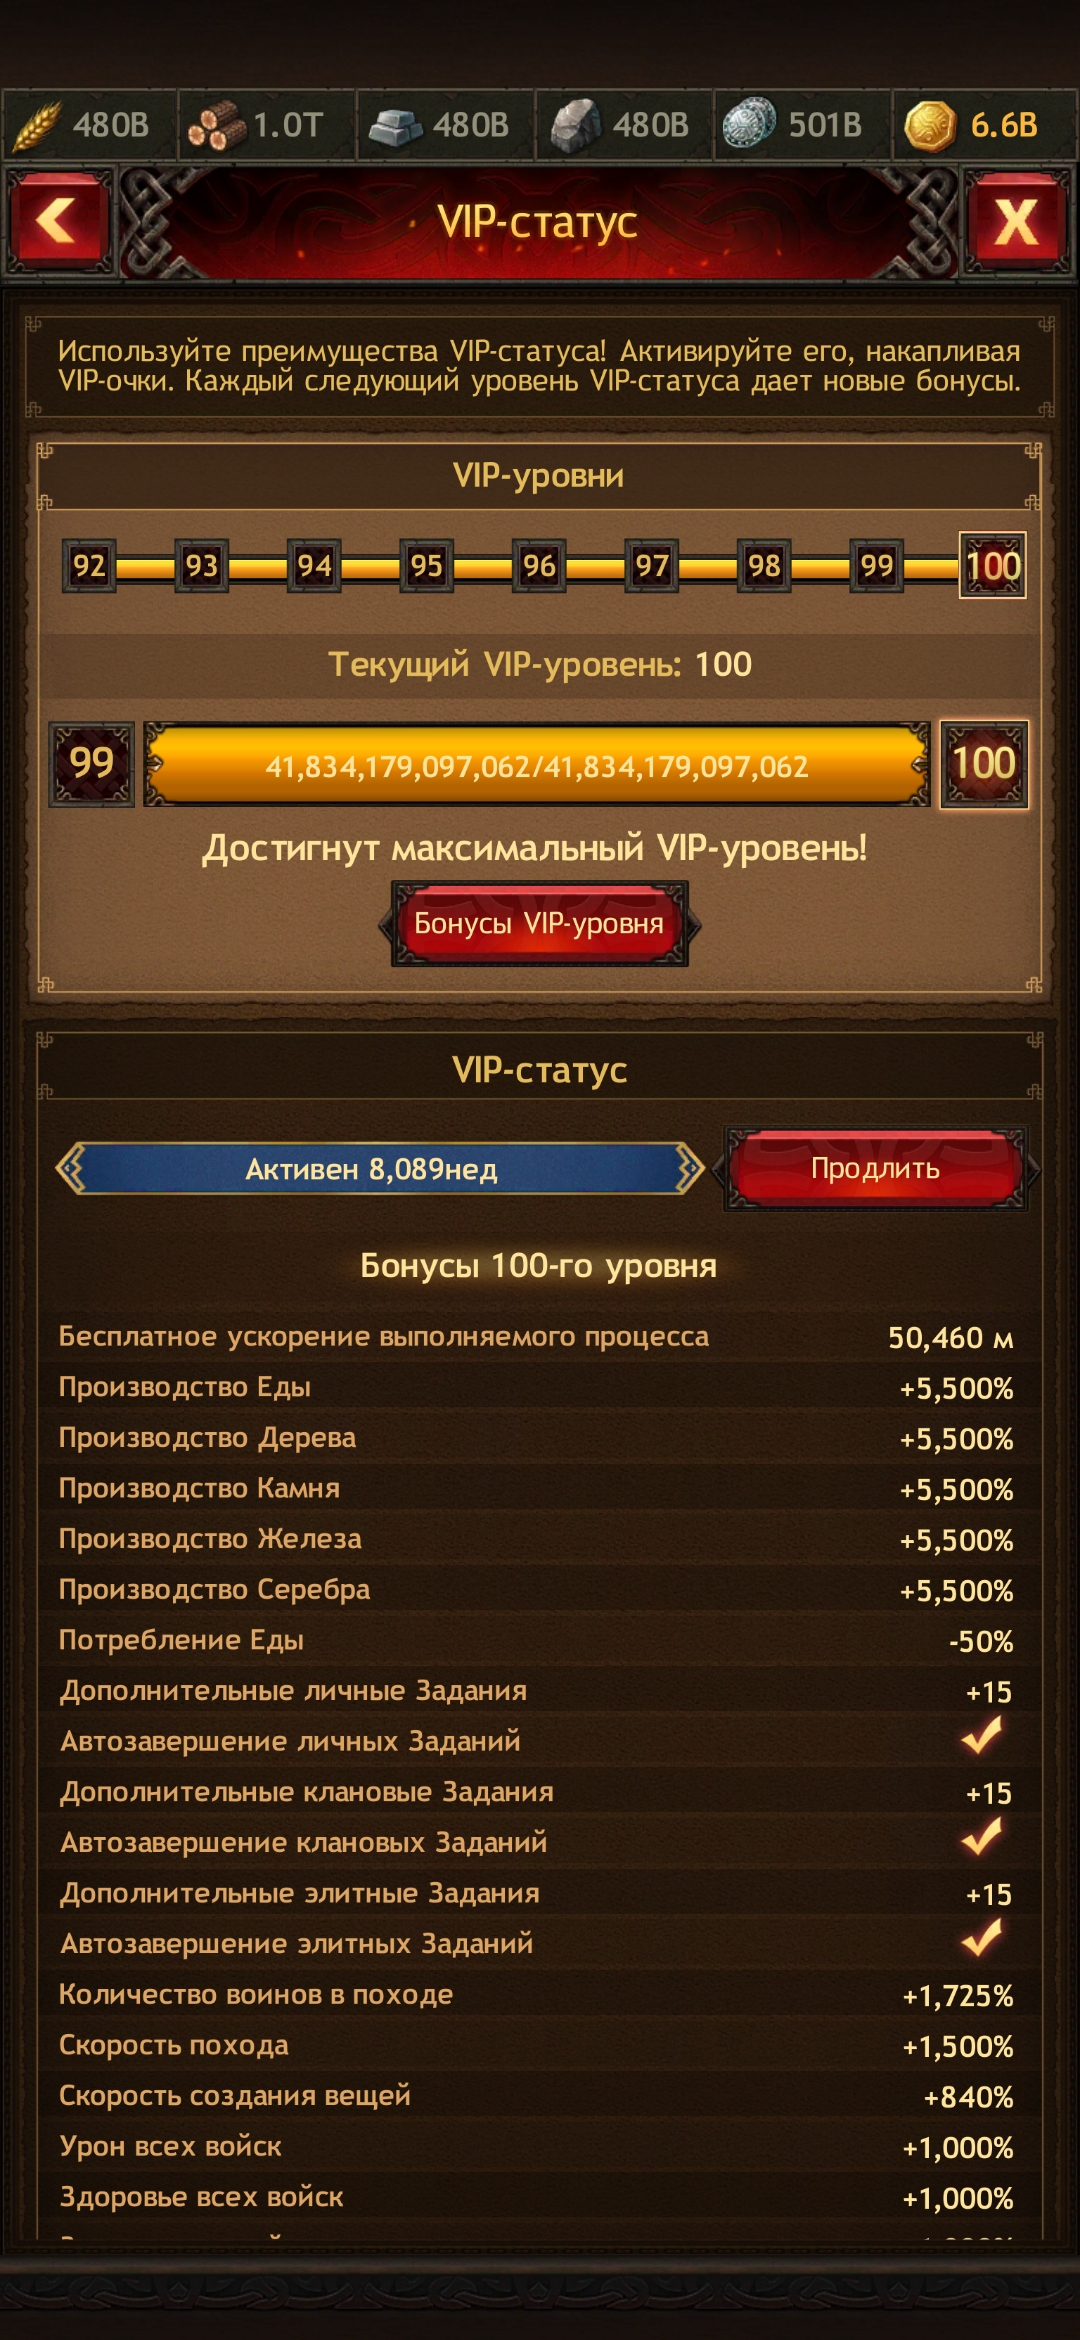1080x2340 pixels.
Task: Tap the silver coin resource icon
Action: (749, 124)
